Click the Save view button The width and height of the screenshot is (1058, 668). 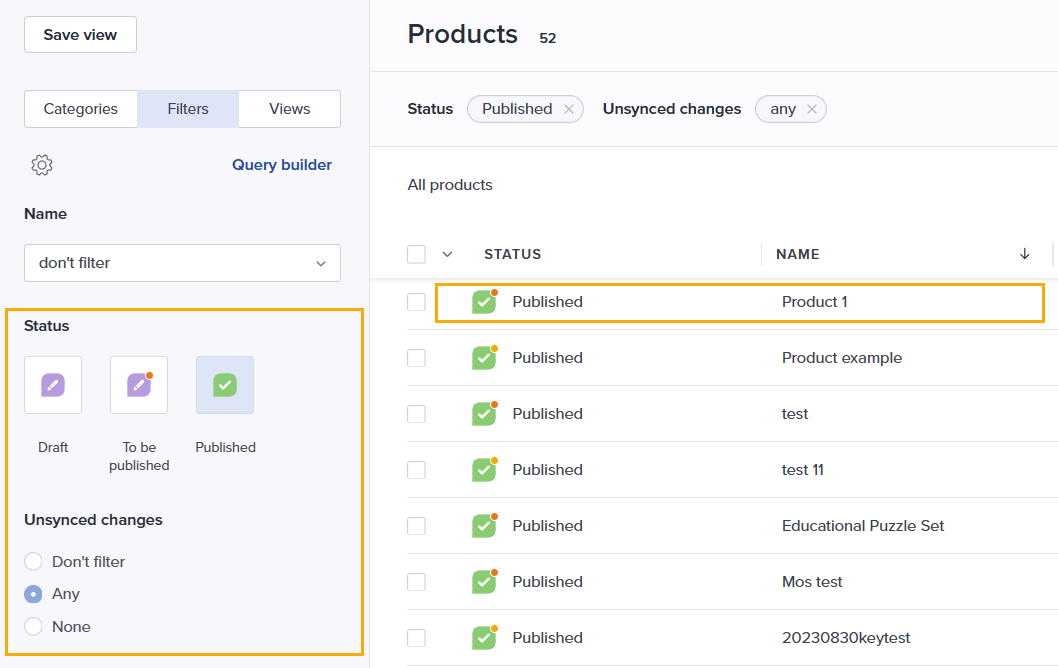80,34
